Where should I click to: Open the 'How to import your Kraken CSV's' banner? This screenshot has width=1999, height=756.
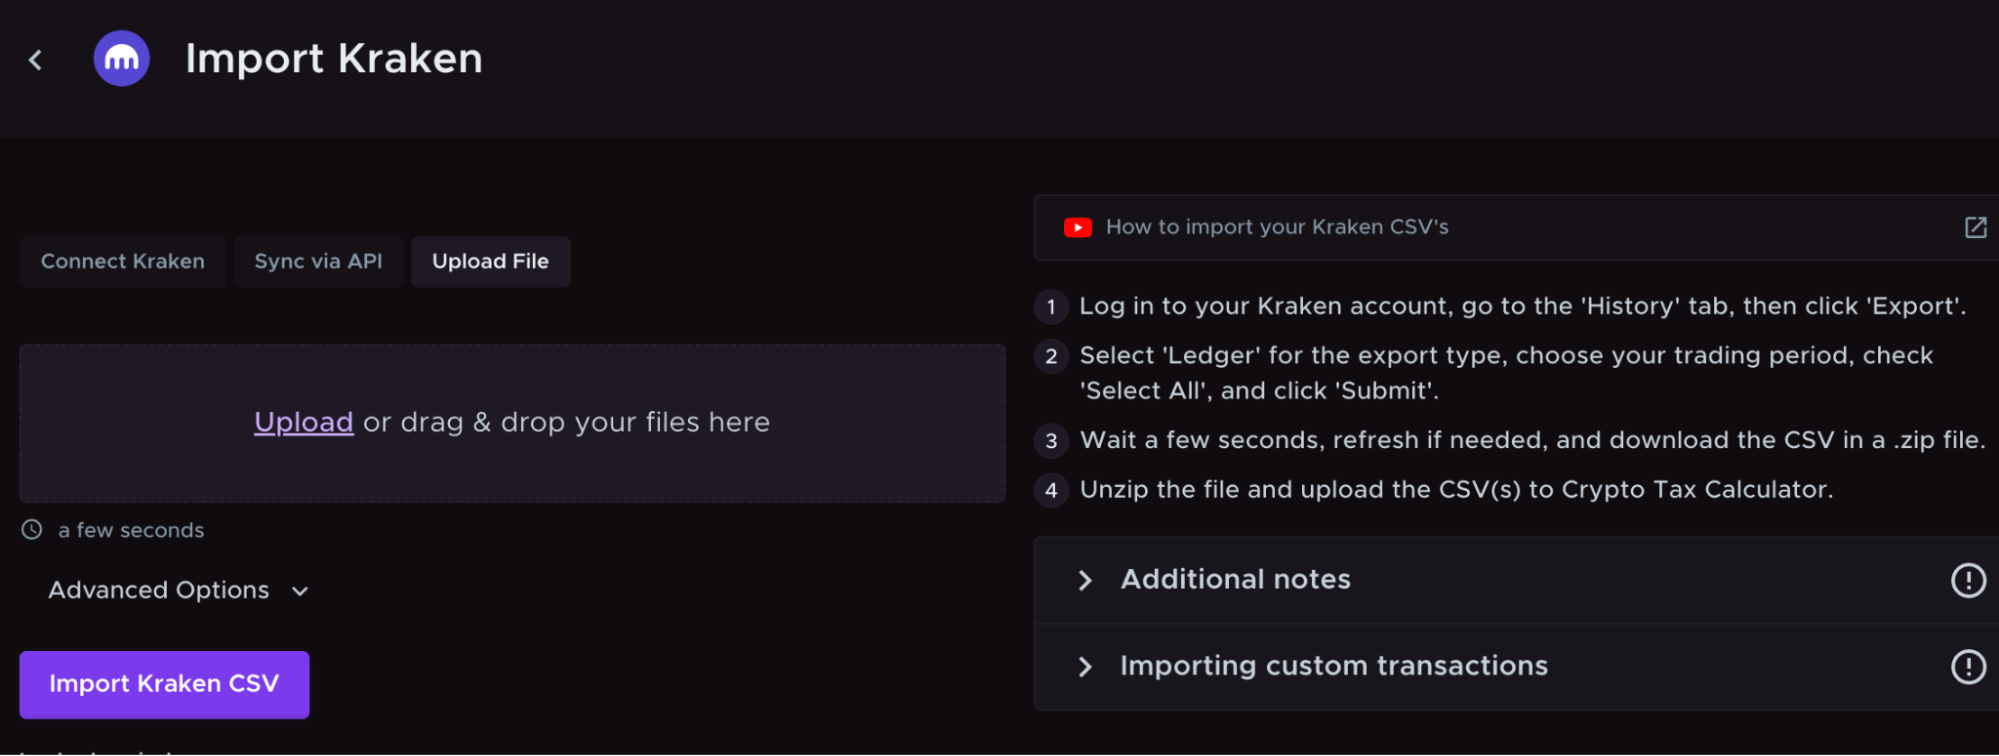pos(1276,227)
